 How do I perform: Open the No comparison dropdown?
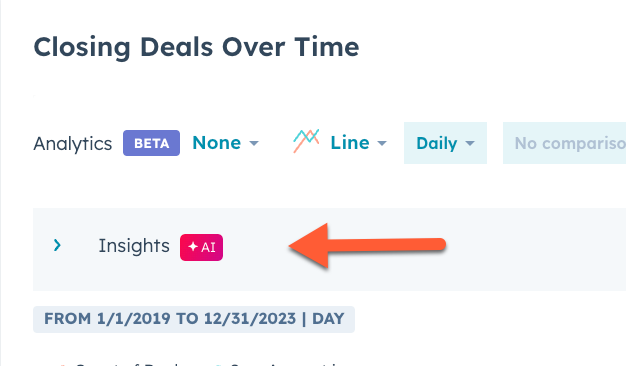tap(565, 143)
